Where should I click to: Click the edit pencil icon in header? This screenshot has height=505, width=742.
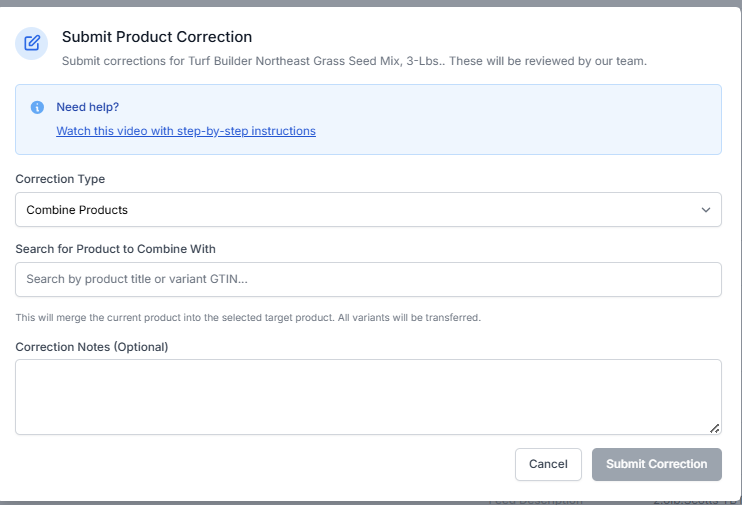click(31, 43)
